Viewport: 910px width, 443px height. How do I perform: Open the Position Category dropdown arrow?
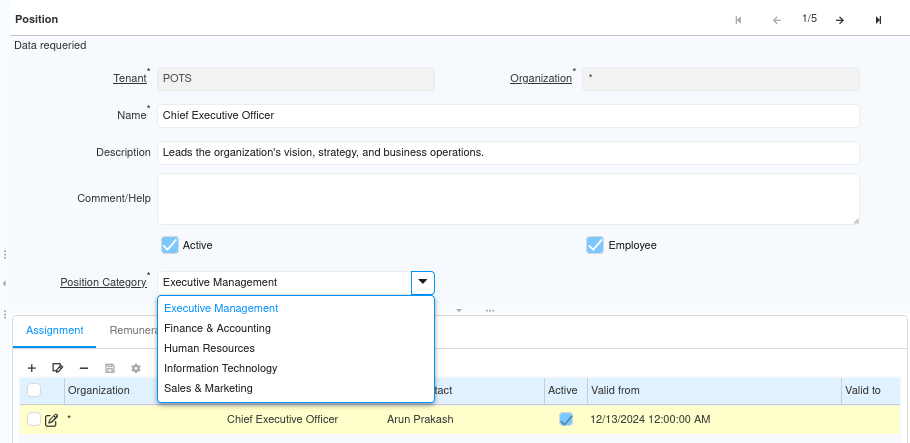tap(423, 283)
